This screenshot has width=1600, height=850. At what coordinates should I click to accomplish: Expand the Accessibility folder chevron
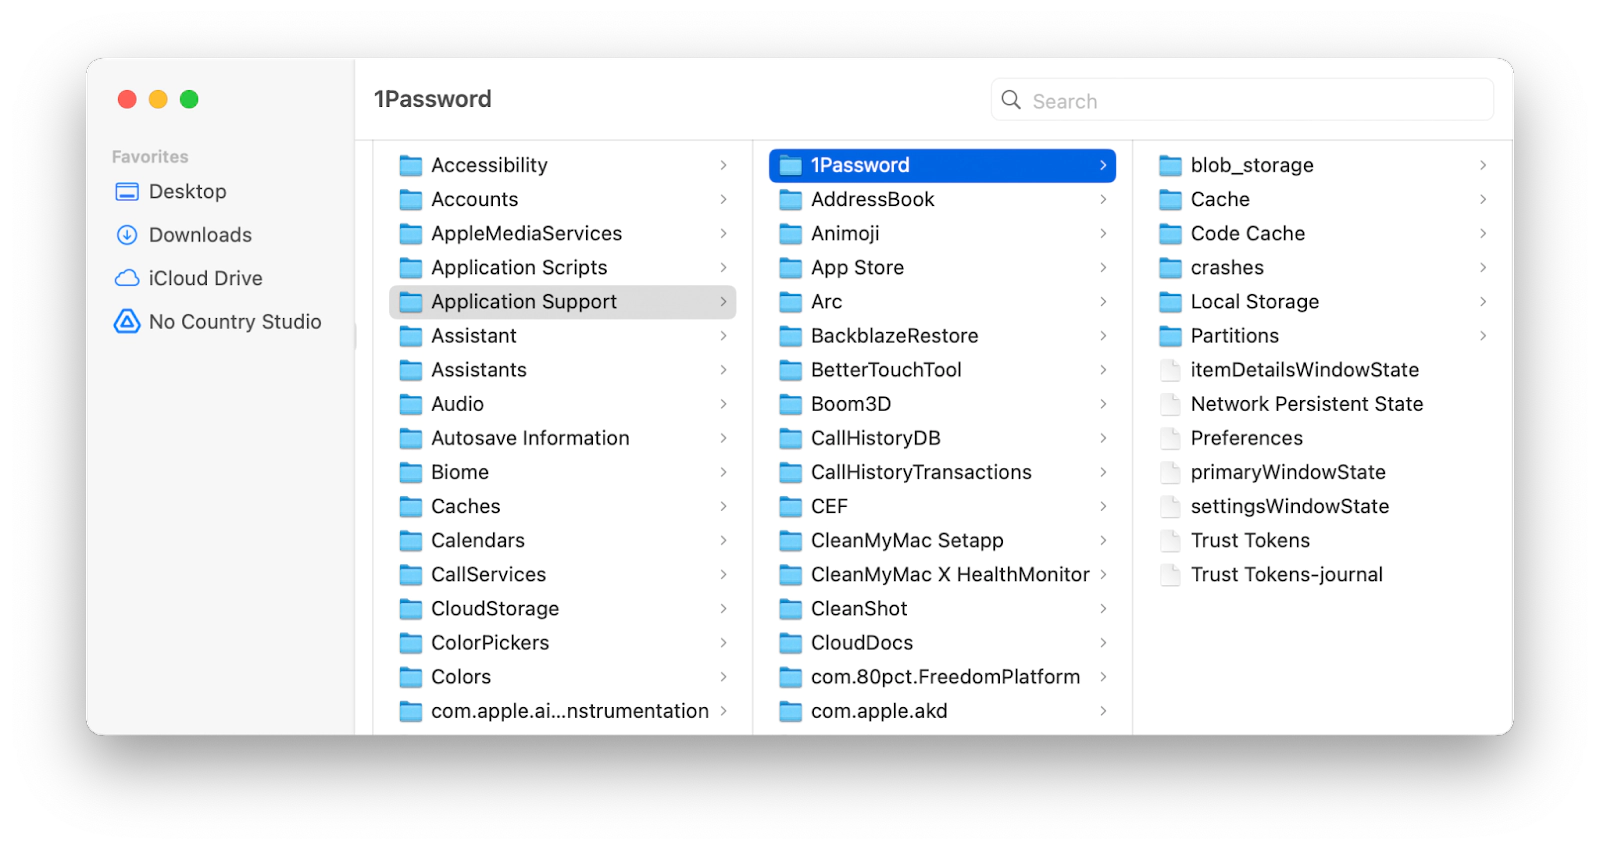click(x=723, y=165)
